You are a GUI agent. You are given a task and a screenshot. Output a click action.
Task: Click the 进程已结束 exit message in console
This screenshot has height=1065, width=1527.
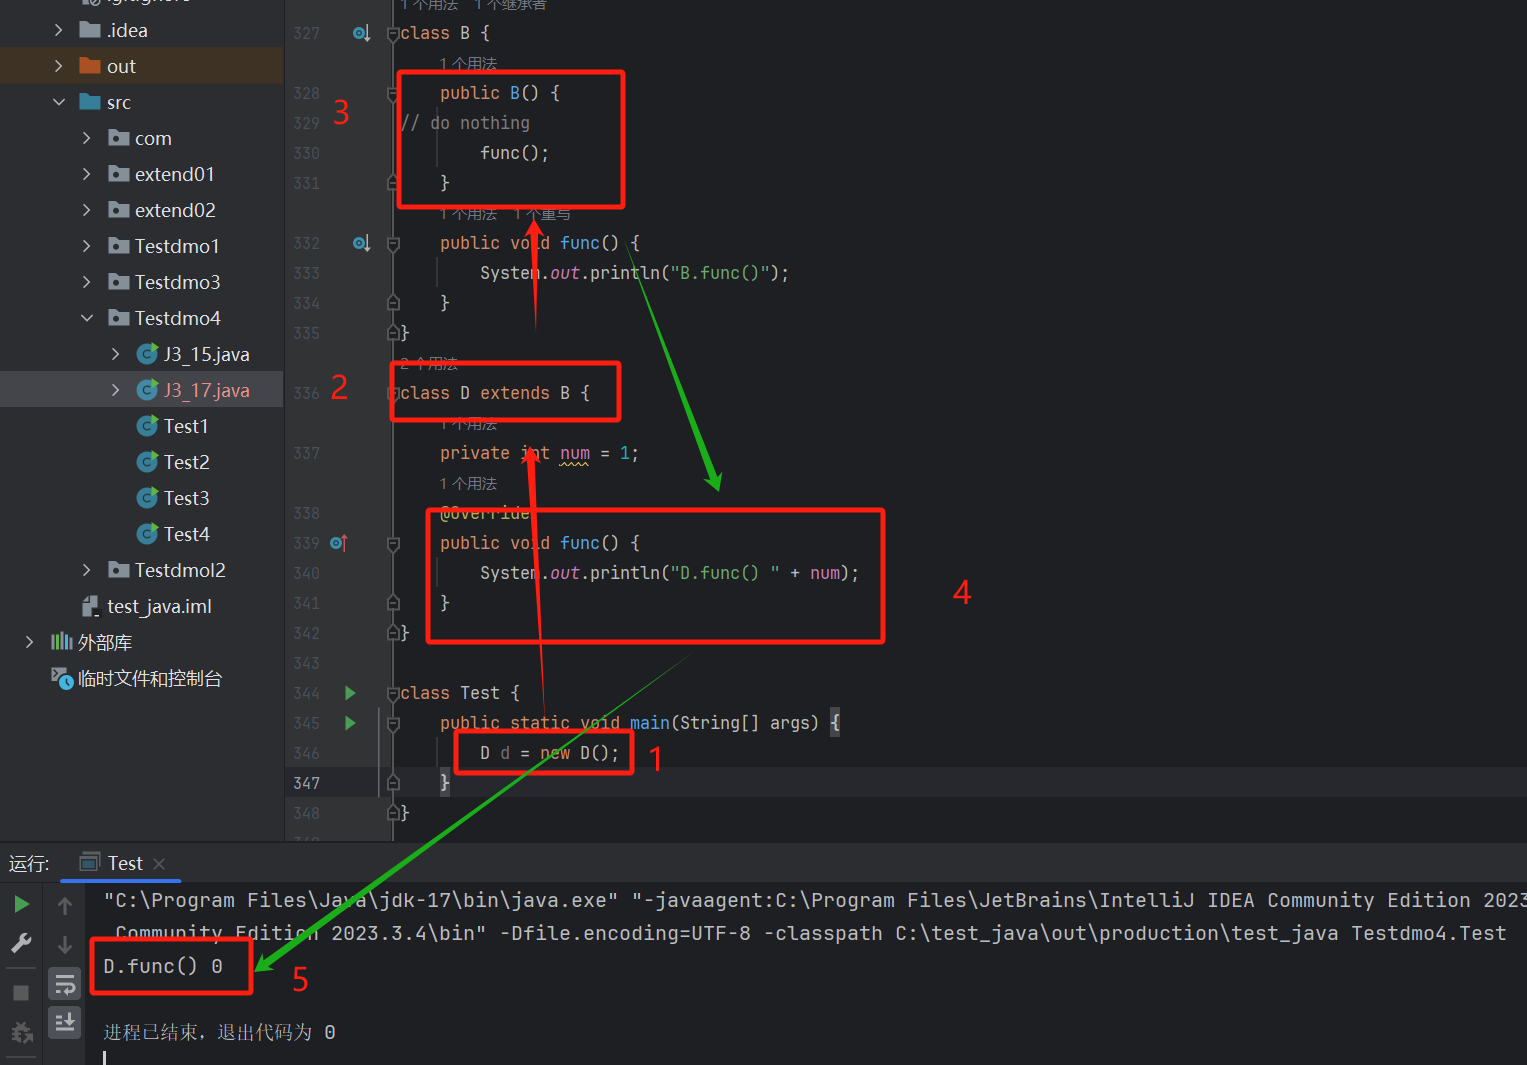219,1032
